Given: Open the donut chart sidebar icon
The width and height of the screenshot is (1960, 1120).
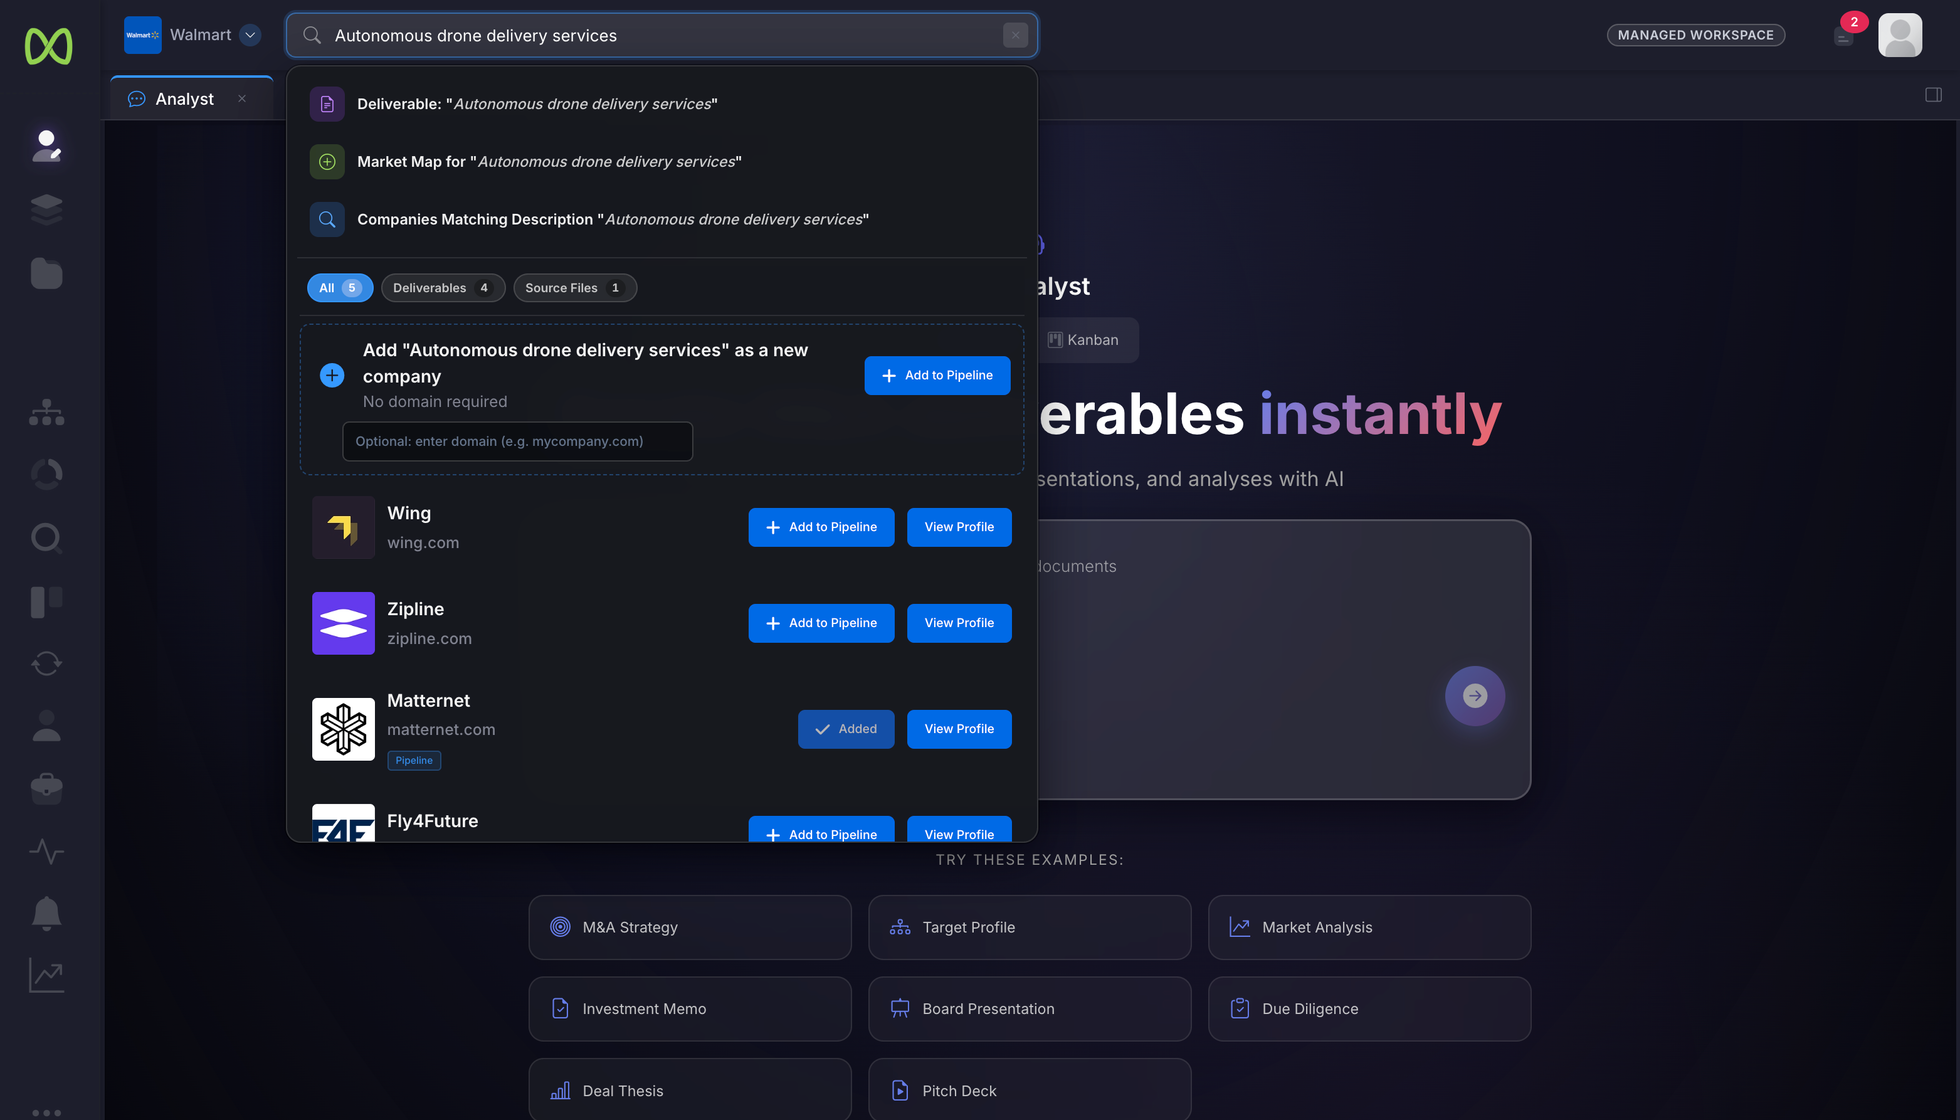Looking at the screenshot, I should click(x=47, y=474).
